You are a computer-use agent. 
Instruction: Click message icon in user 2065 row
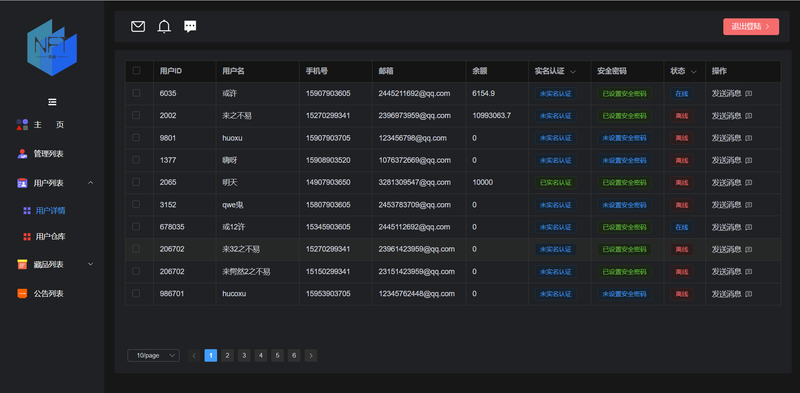[748, 182]
